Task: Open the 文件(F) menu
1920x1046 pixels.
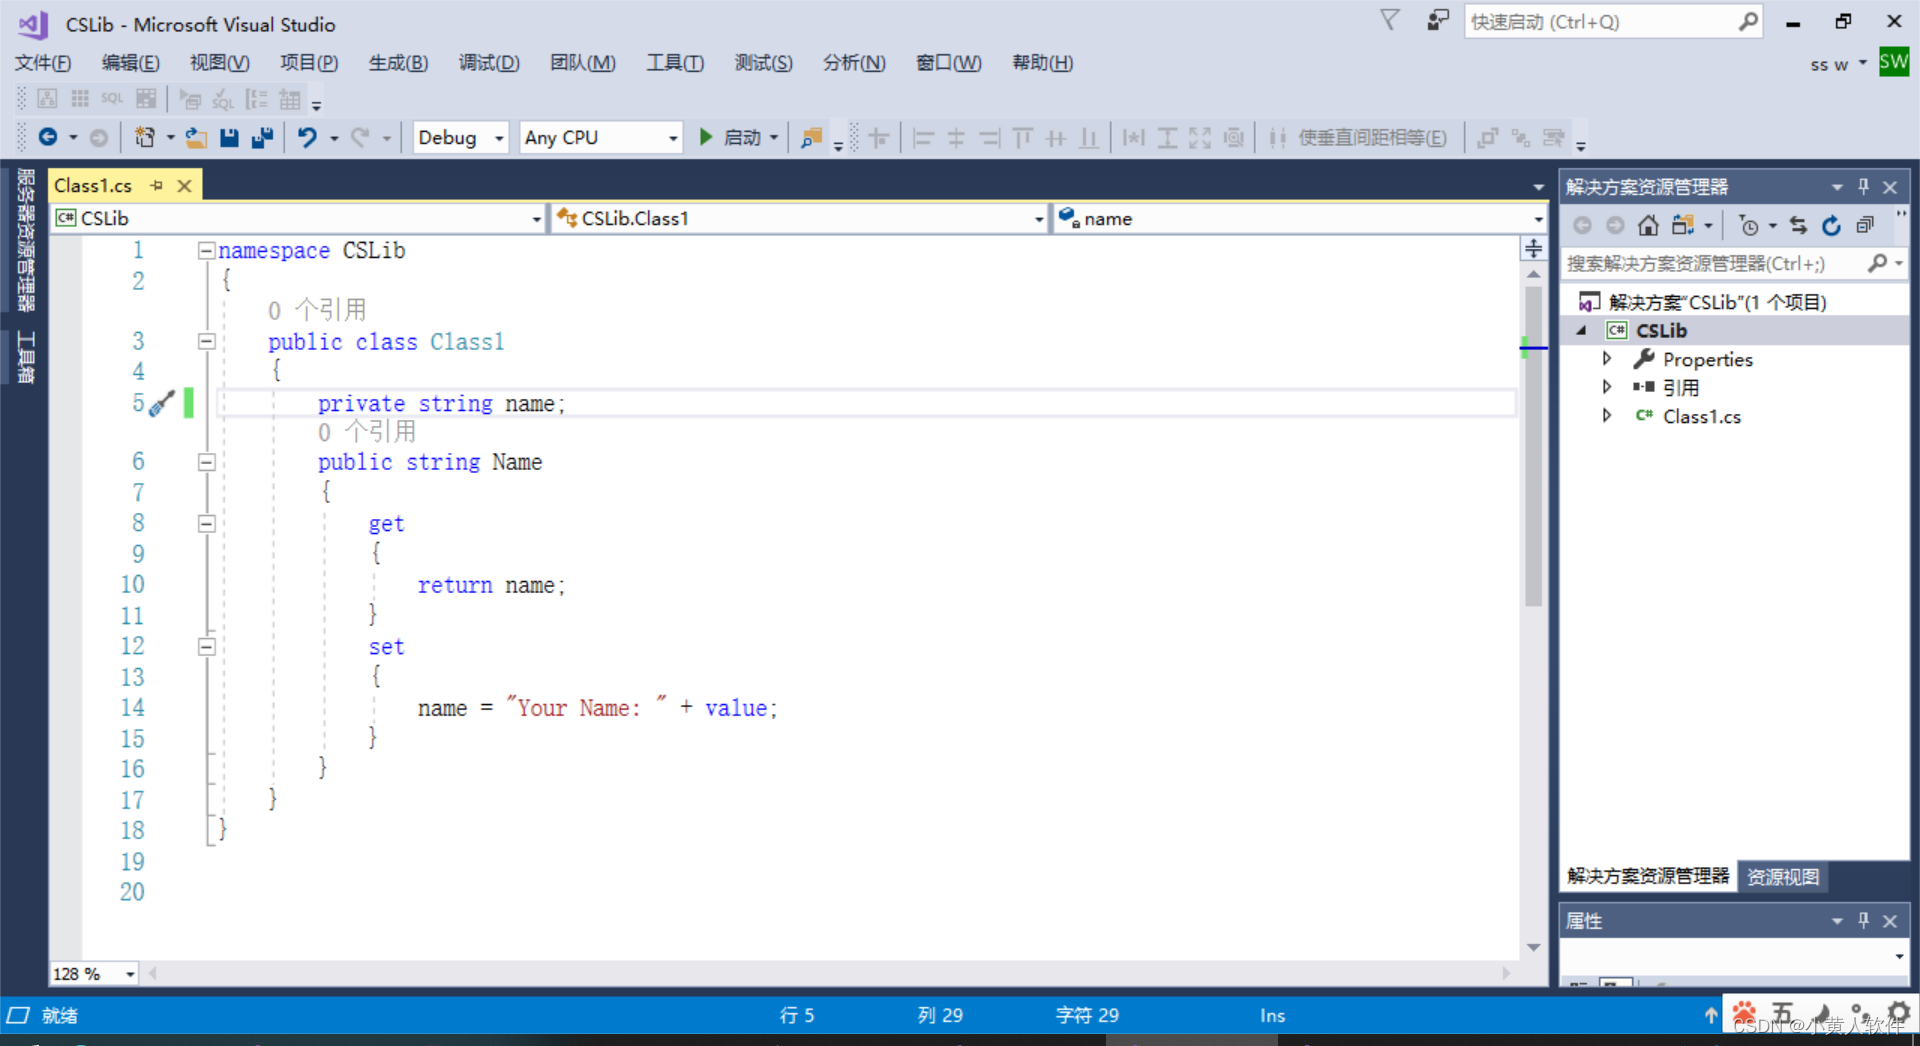Action: 43,63
